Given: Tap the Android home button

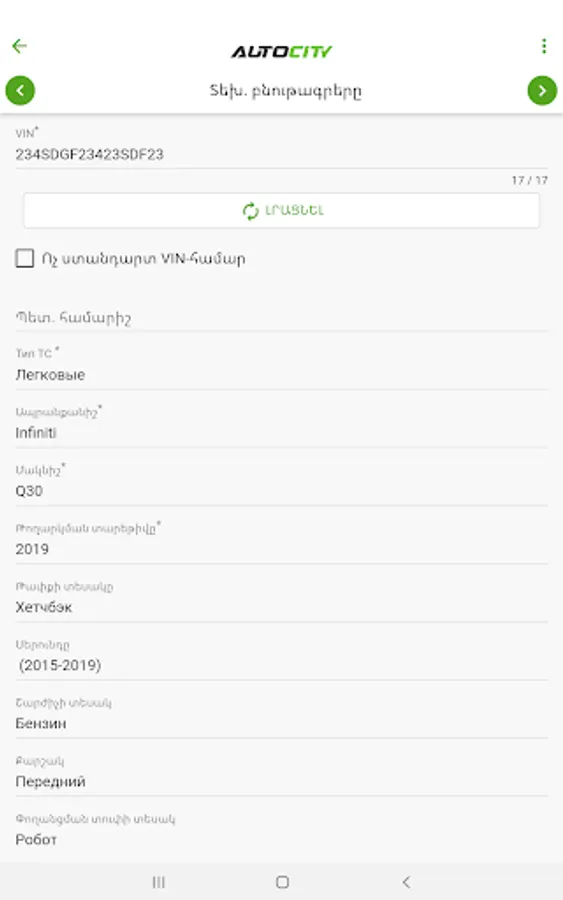Looking at the screenshot, I should [282, 882].
